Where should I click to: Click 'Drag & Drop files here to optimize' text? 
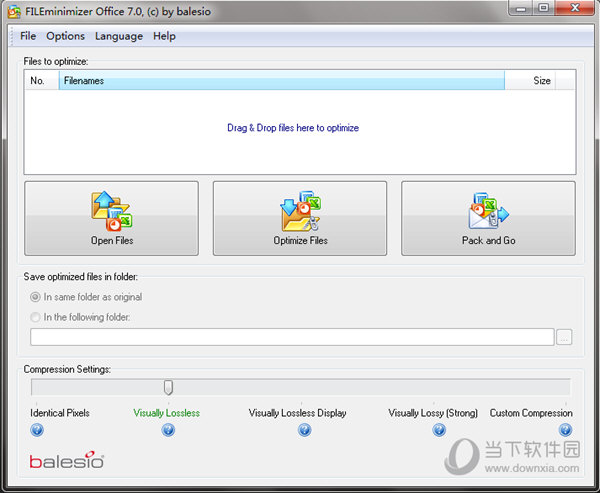pos(293,128)
